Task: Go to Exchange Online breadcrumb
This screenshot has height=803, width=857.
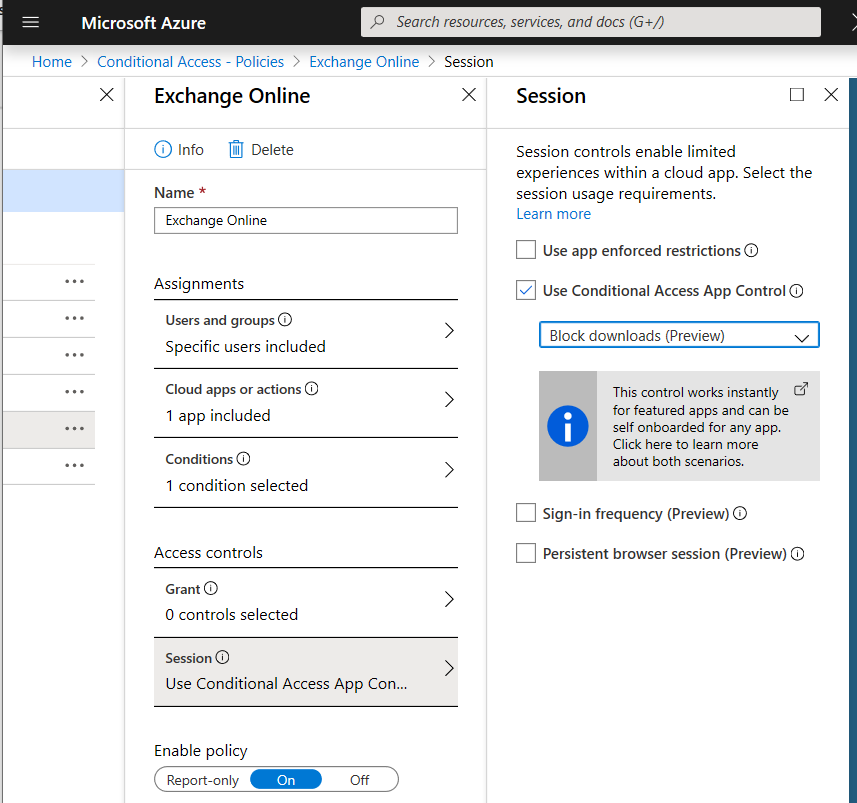Action: [364, 62]
